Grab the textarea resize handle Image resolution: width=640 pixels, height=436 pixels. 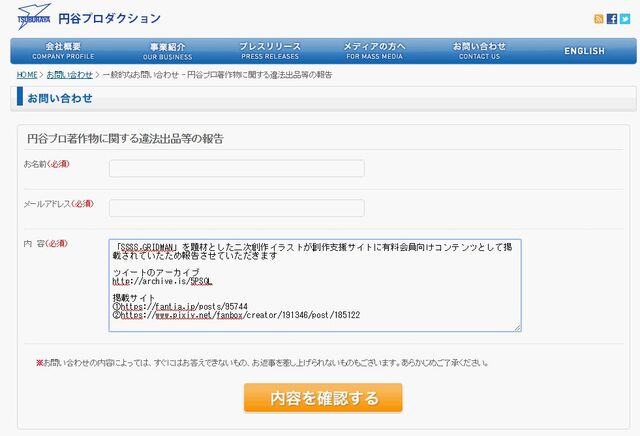click(x=517, y=327)
